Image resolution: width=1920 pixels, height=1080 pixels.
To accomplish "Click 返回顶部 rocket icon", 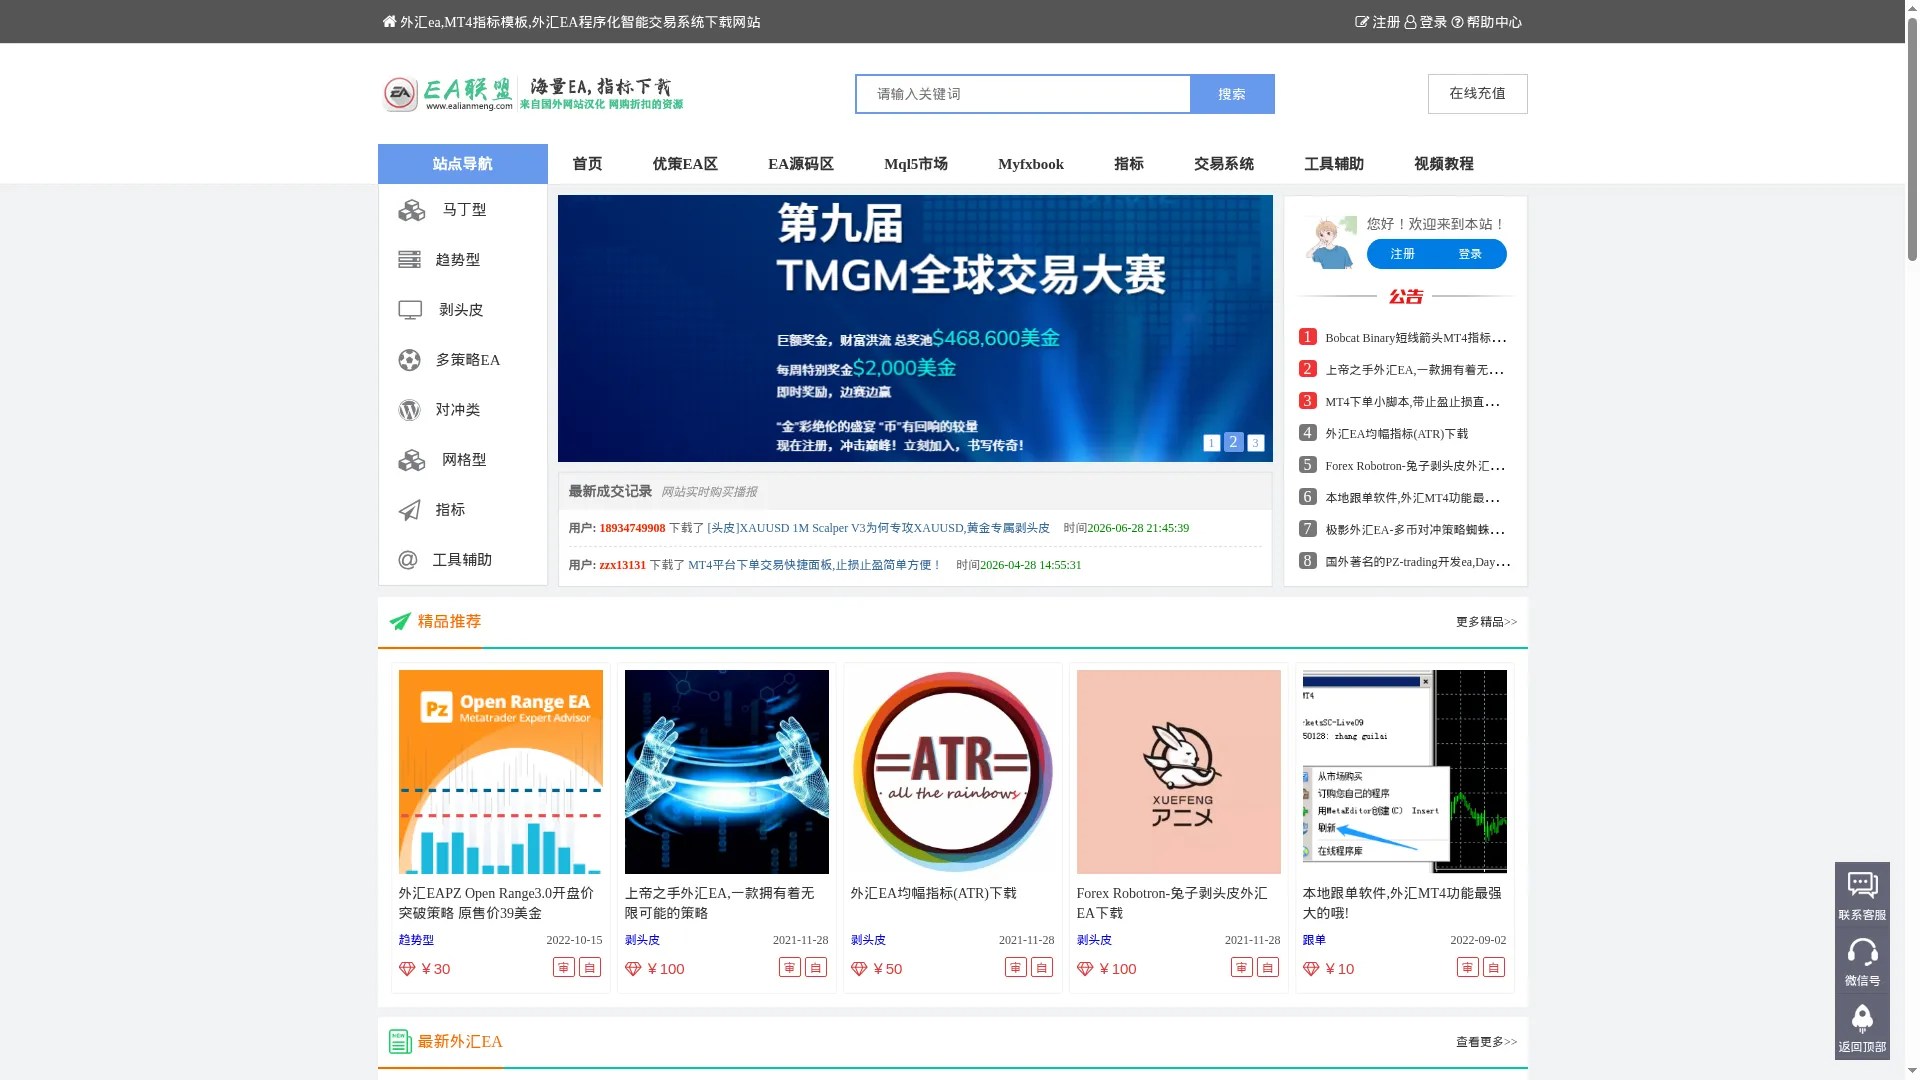I will tap(1862, 1018).
